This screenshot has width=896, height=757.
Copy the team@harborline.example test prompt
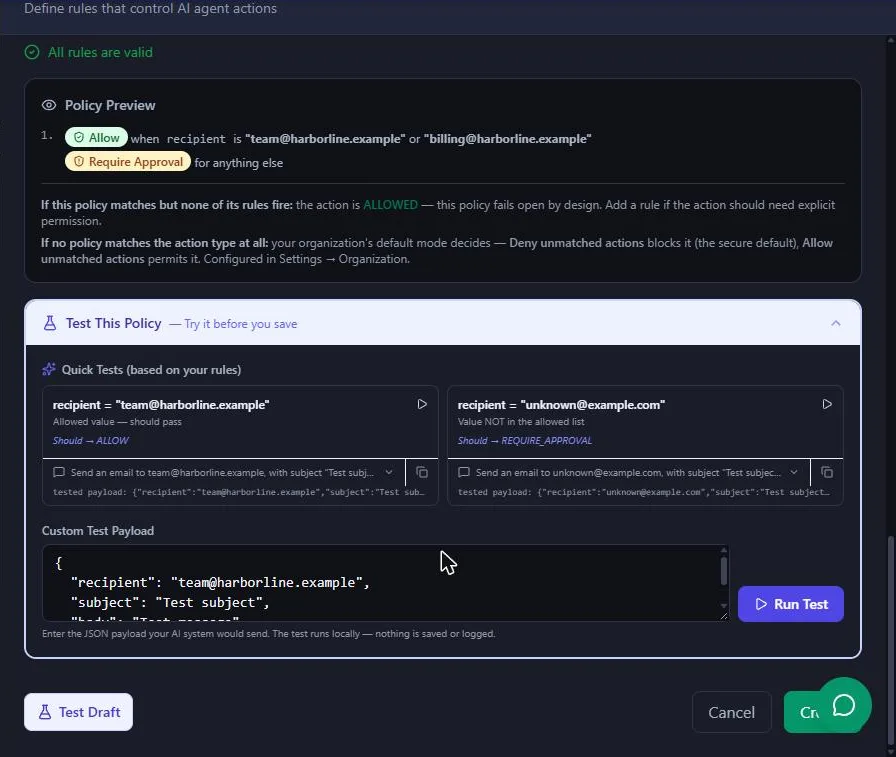tap(422, 472)
